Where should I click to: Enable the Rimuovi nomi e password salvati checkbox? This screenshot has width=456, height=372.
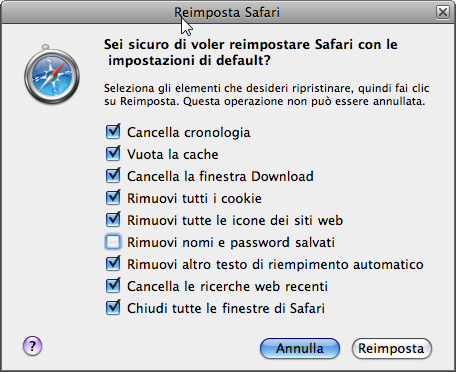click(113, 242)
